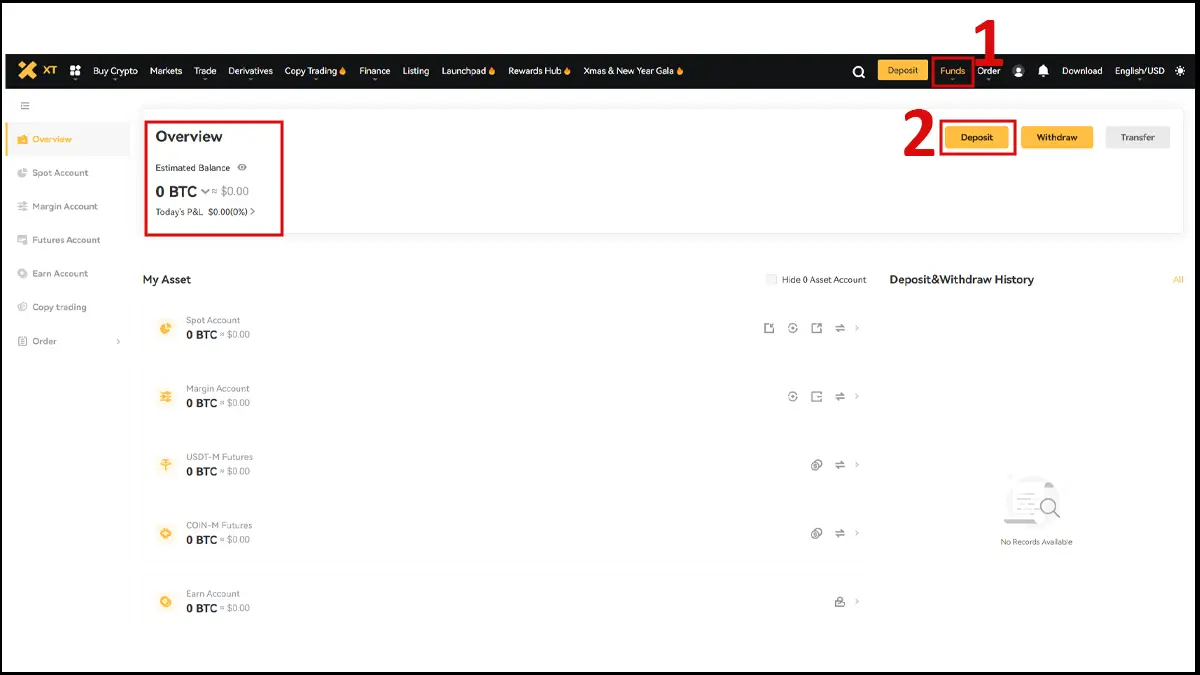The image size is (1200, 675).
Task: Click the Spot Account withdraw icon
Action: click(816, 328)
